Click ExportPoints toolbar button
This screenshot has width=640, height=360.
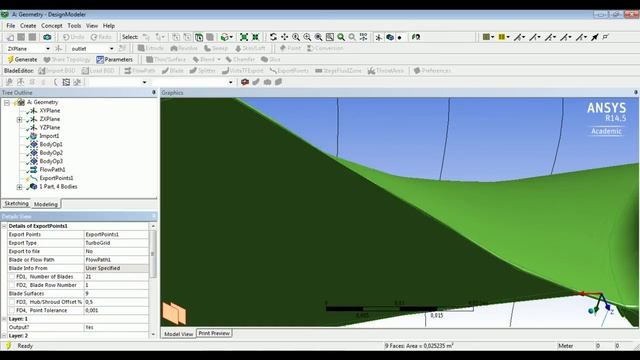click(289, 71)
